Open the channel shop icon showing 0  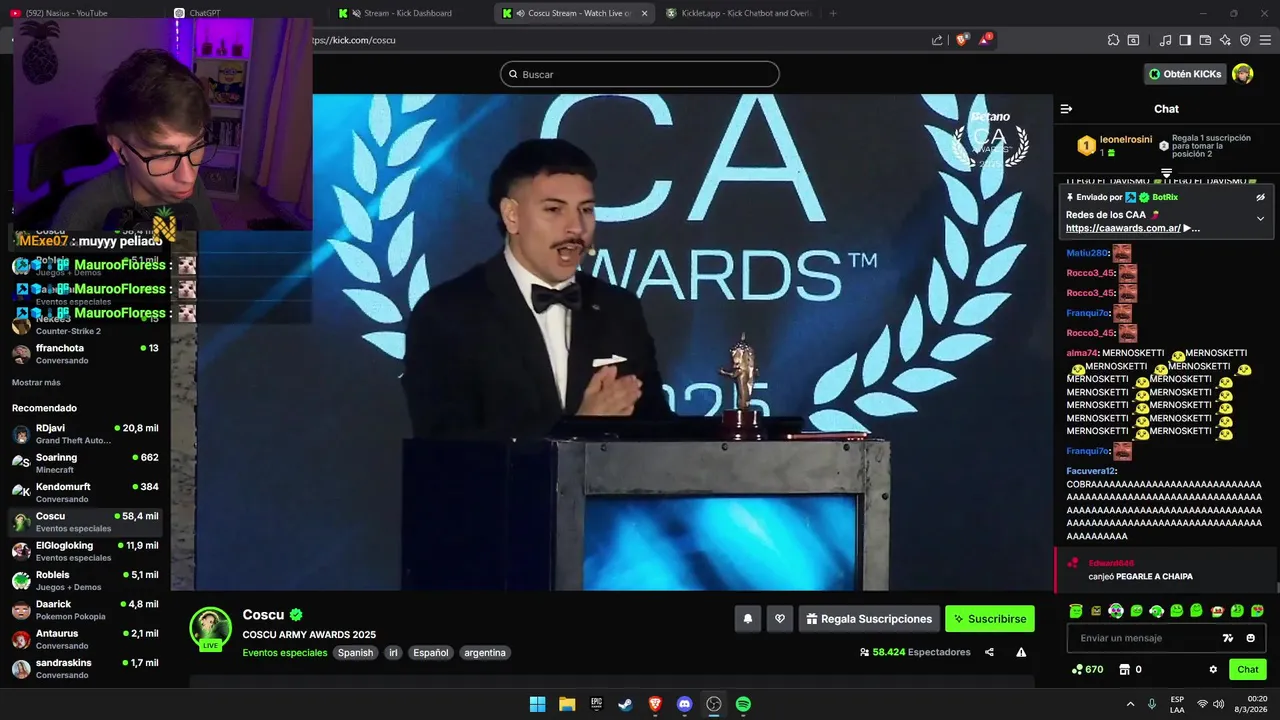(1130, 669)
